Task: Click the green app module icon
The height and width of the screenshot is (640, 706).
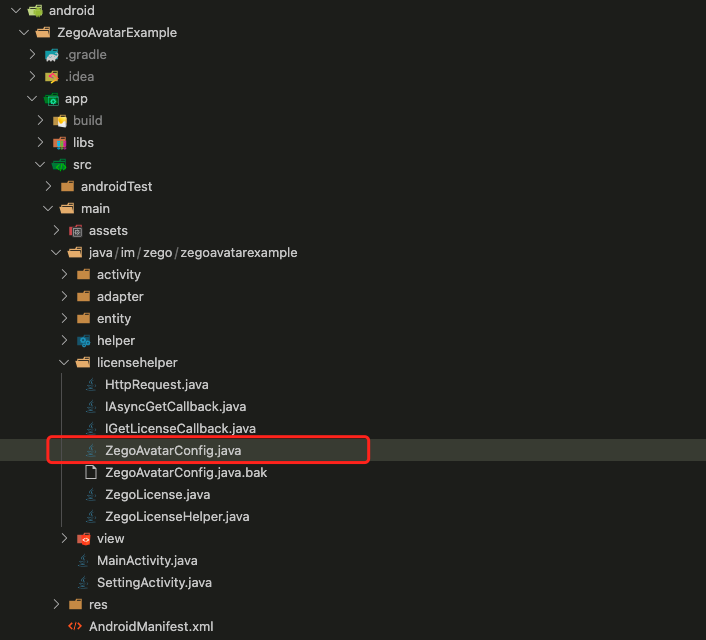Action: click(51, 99)
